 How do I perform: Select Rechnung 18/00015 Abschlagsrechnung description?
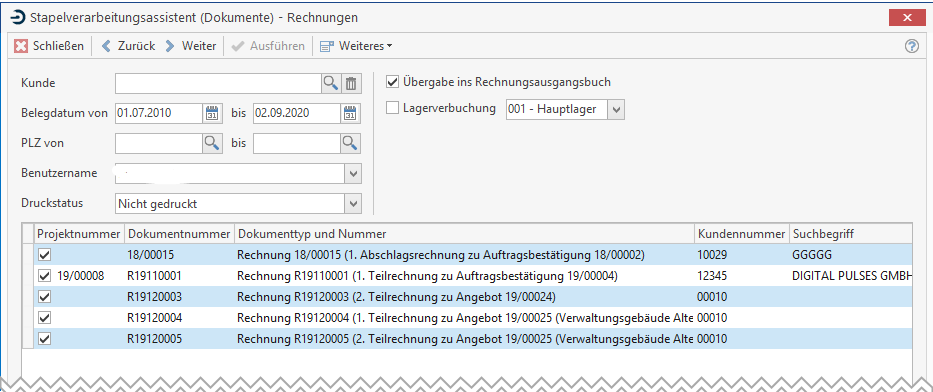pos(442,255)
